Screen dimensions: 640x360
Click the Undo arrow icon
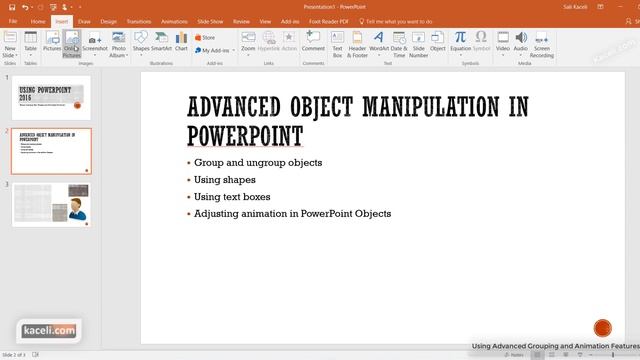(25, 7)
